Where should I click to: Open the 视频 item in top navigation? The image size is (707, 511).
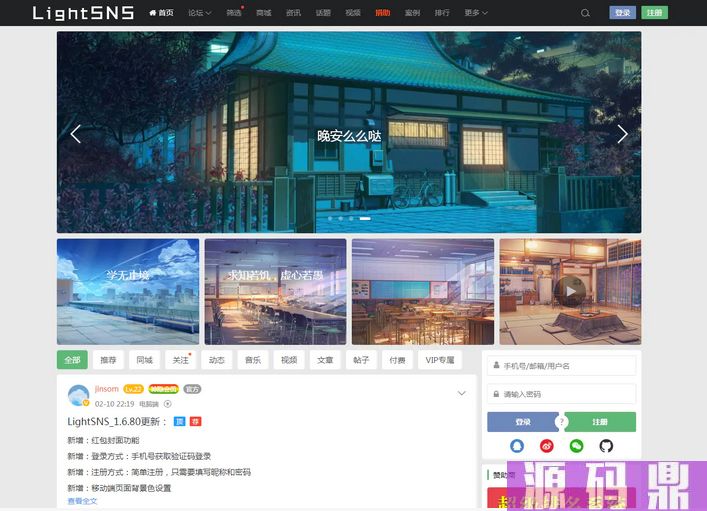[x=353, y=13]
